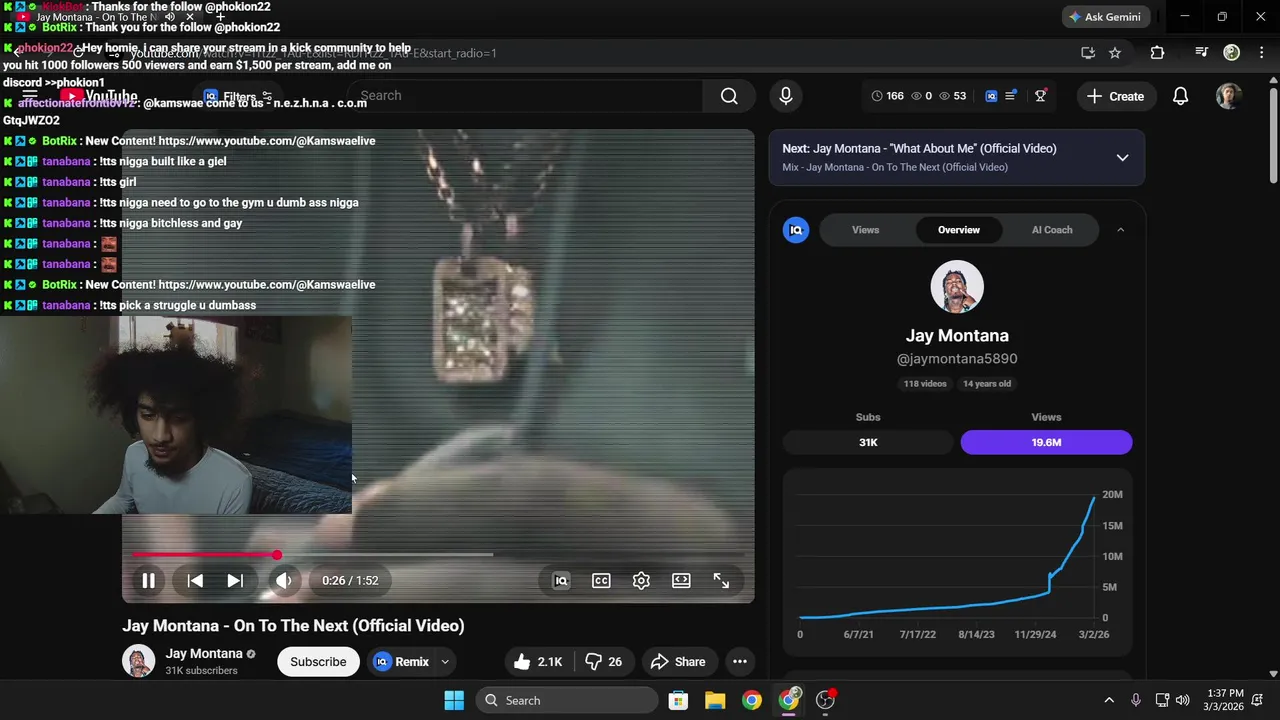The height and width of the screenshot is (720, 1280).
Task: Click the Windows taskbar Search box
Action: (567, 700)
